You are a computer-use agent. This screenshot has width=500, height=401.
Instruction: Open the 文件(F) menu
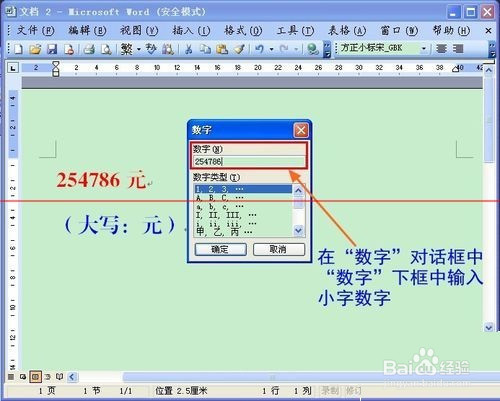point(35,31)
